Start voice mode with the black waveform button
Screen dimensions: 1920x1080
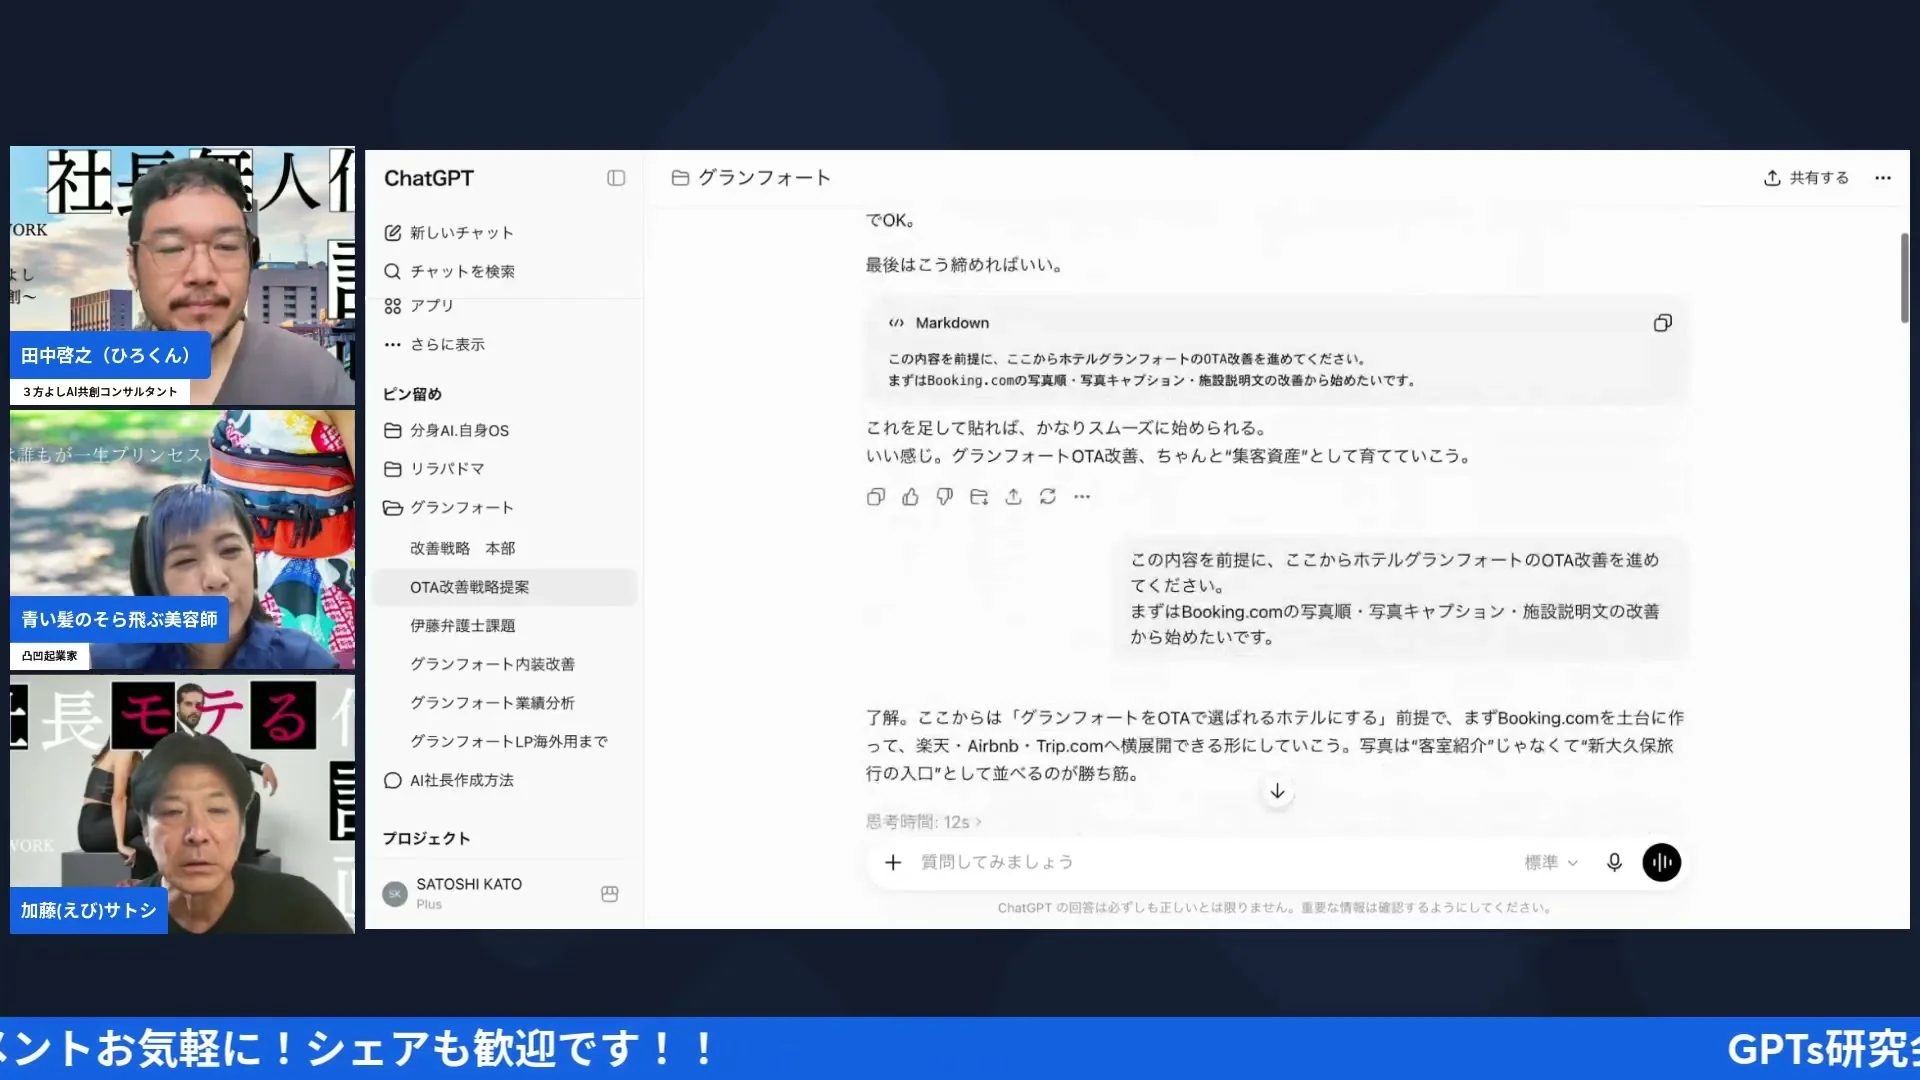(1661, 862)
